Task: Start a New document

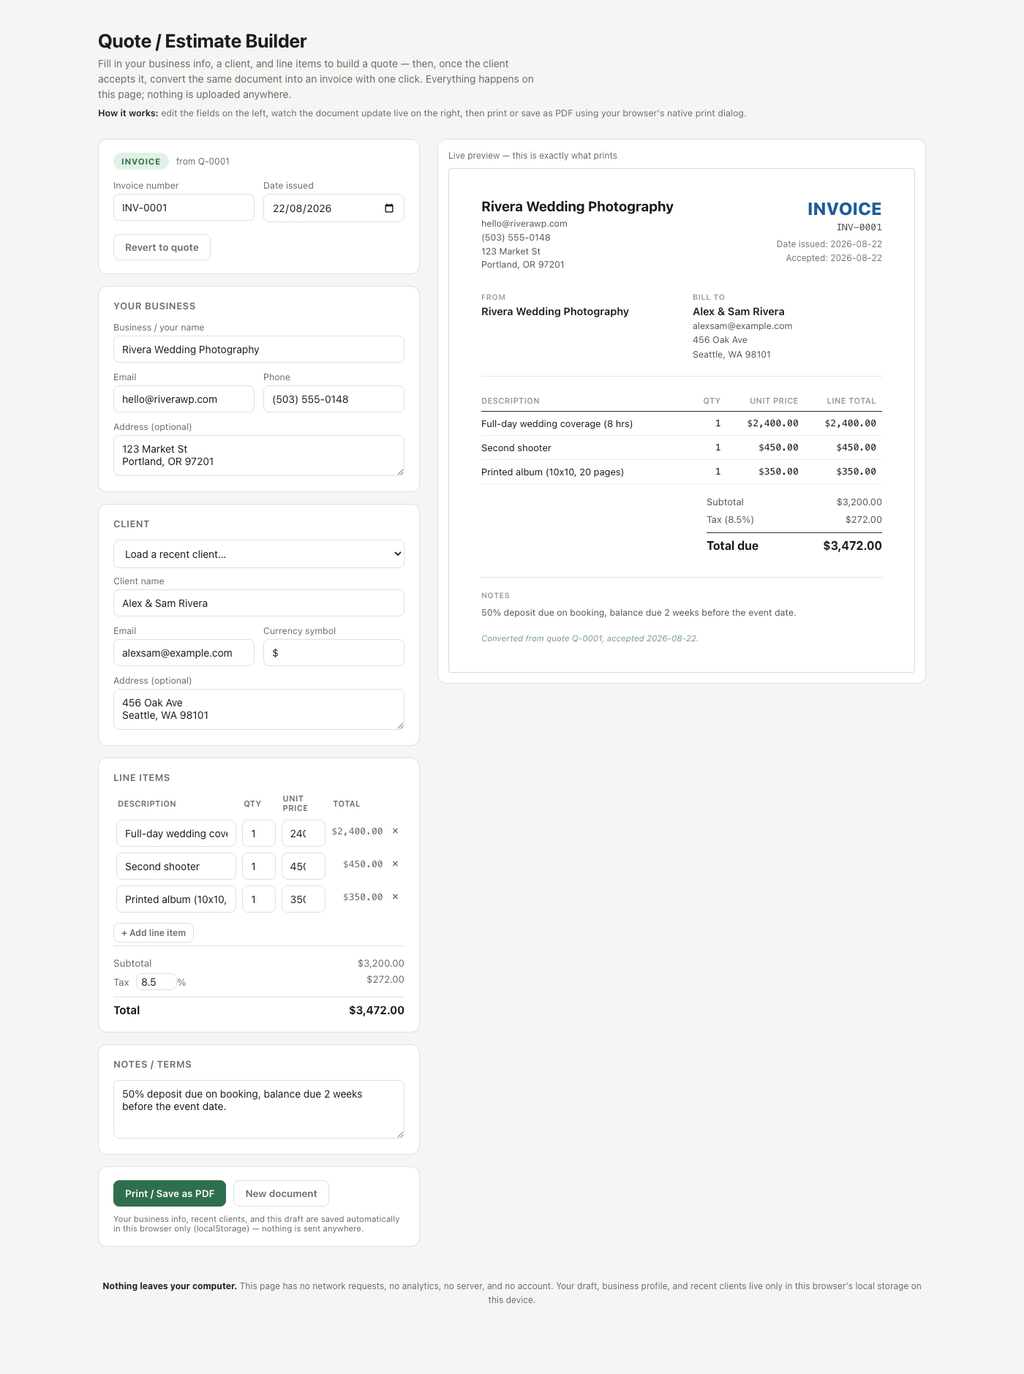Action: (x=281, y=1193)
